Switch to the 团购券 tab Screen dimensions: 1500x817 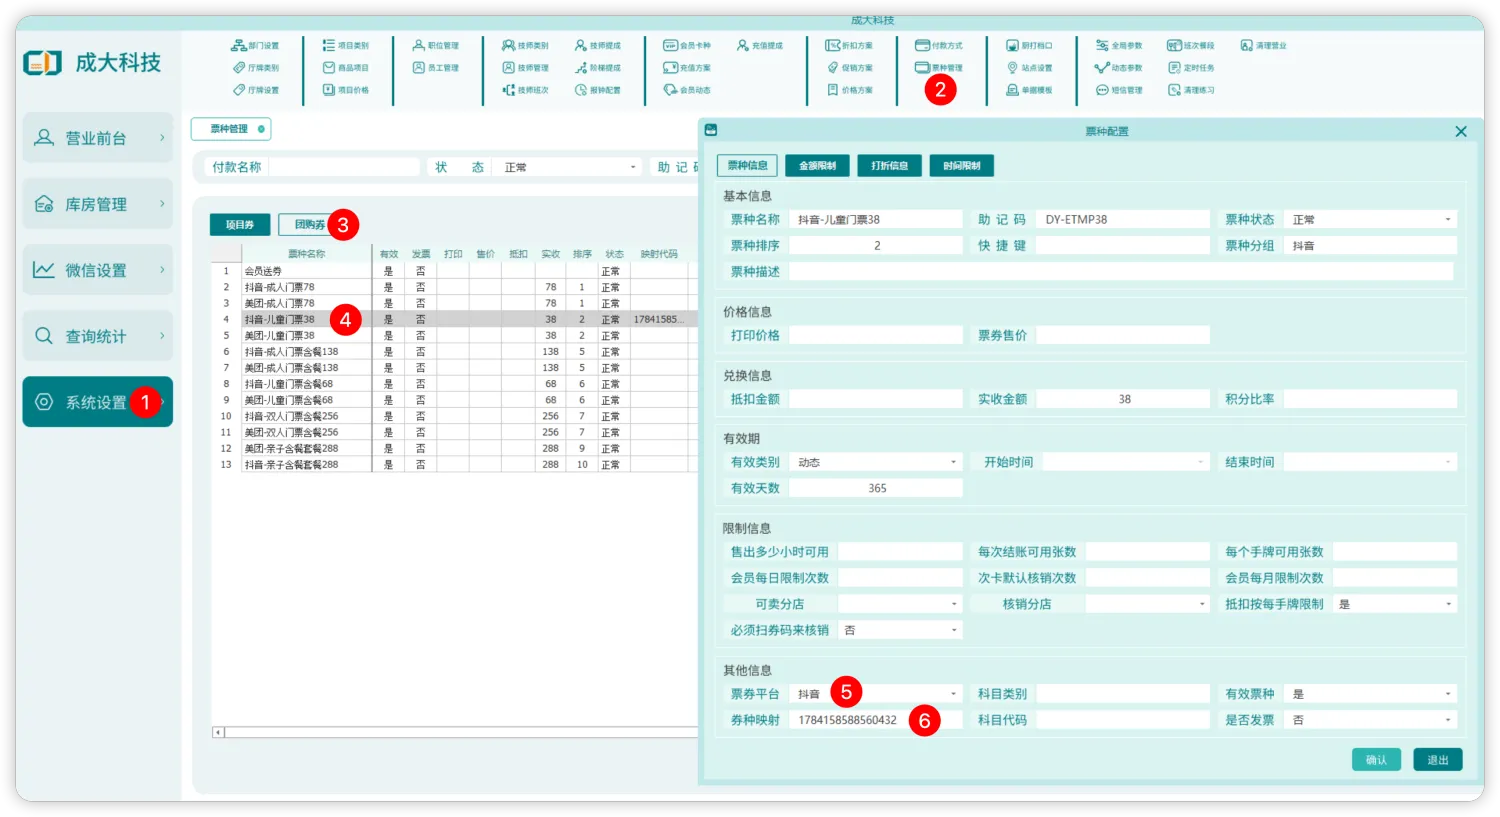309,225
